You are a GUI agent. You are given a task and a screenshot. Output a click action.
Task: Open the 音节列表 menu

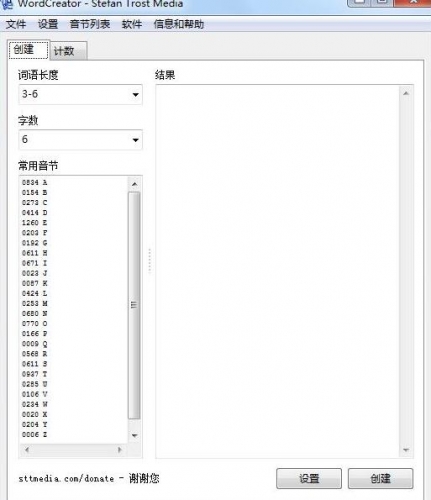click(90, 24)
